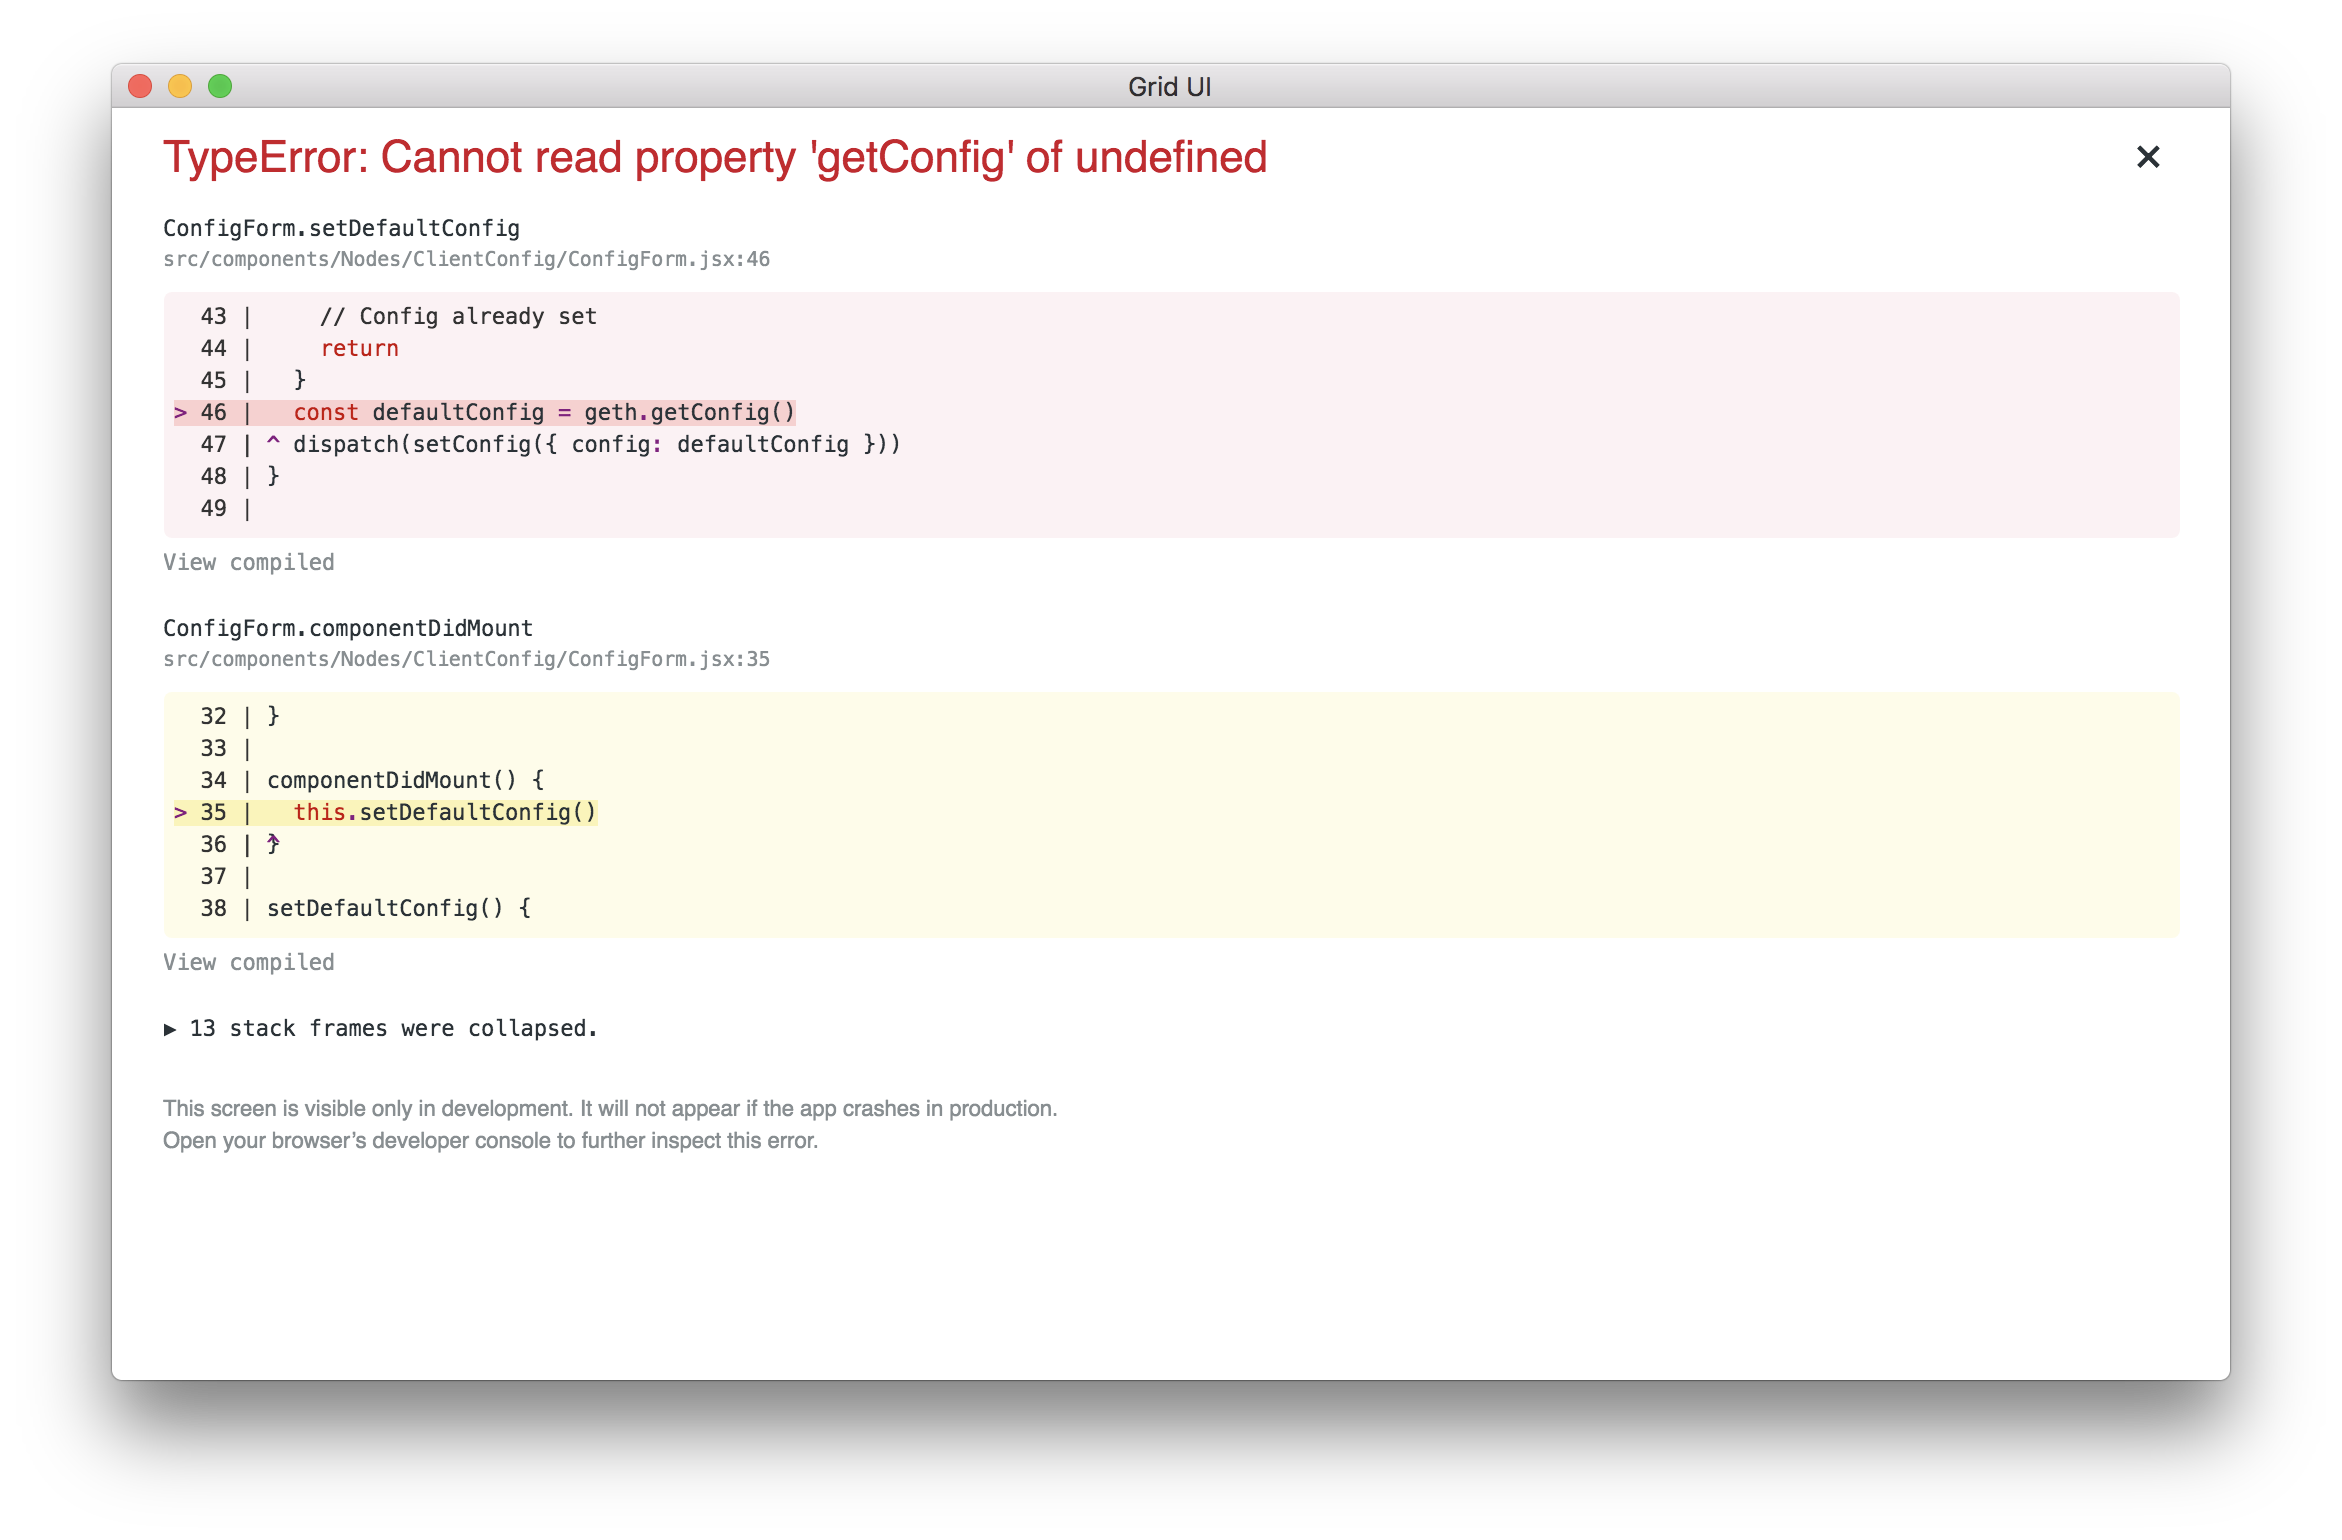Viewport: 2342px width, 1540px height.
Task: Open View compiled for setDefaultConfig frame
Action: coord(249,561)
